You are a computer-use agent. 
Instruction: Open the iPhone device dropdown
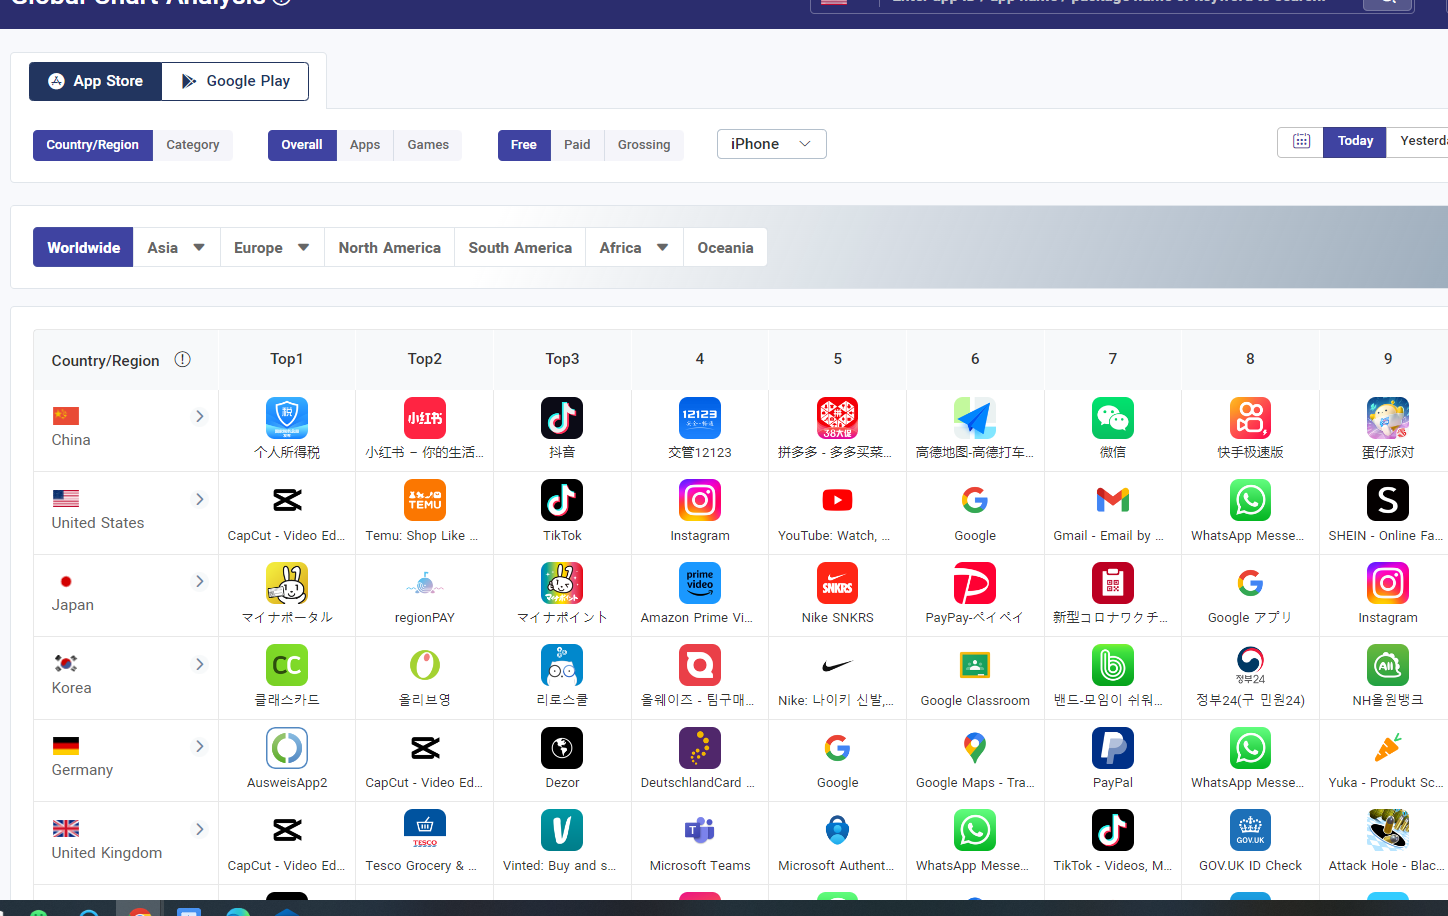(771, 144)
